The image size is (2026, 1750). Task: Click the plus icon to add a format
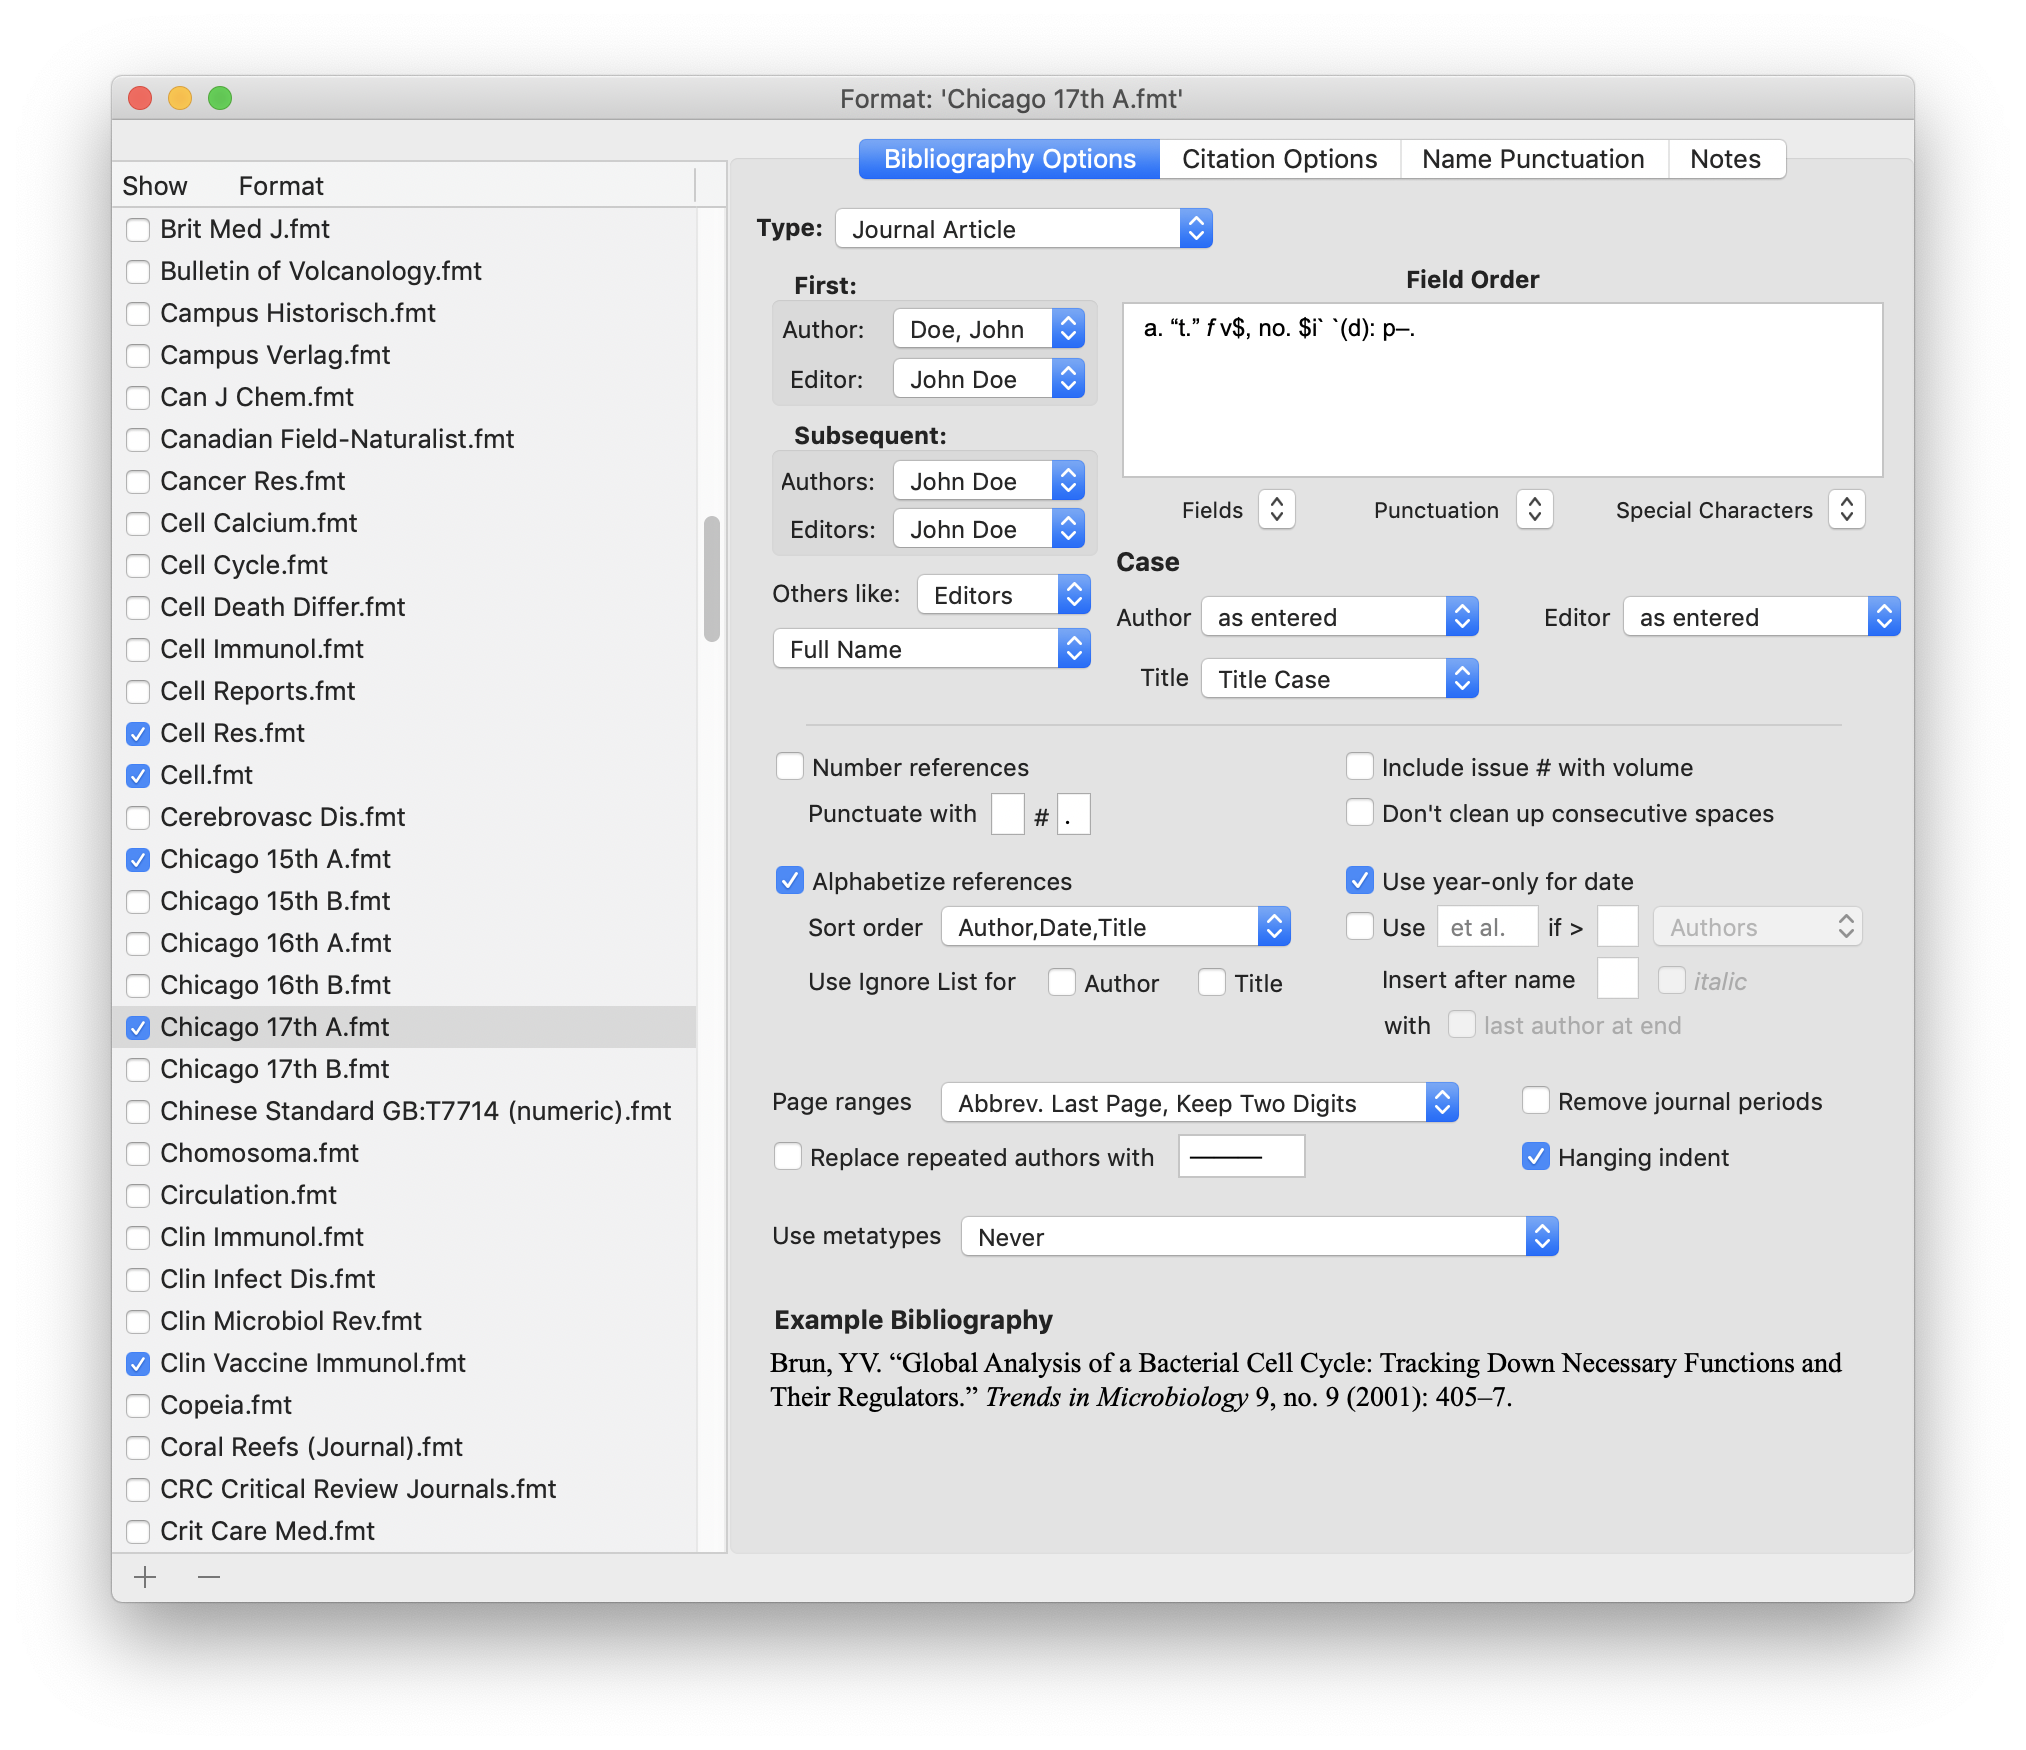(x=146, y=1577)
